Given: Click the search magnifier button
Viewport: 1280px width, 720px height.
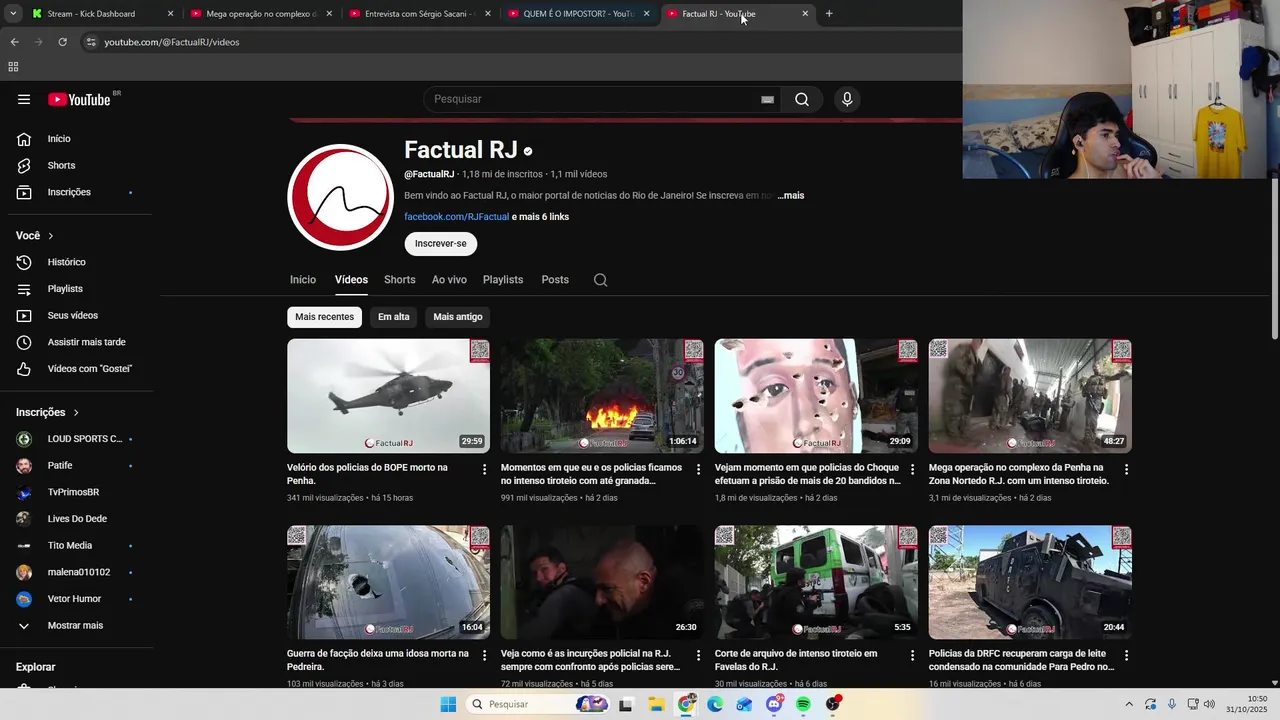Looking at the screenshot, I should coord(802,99).
